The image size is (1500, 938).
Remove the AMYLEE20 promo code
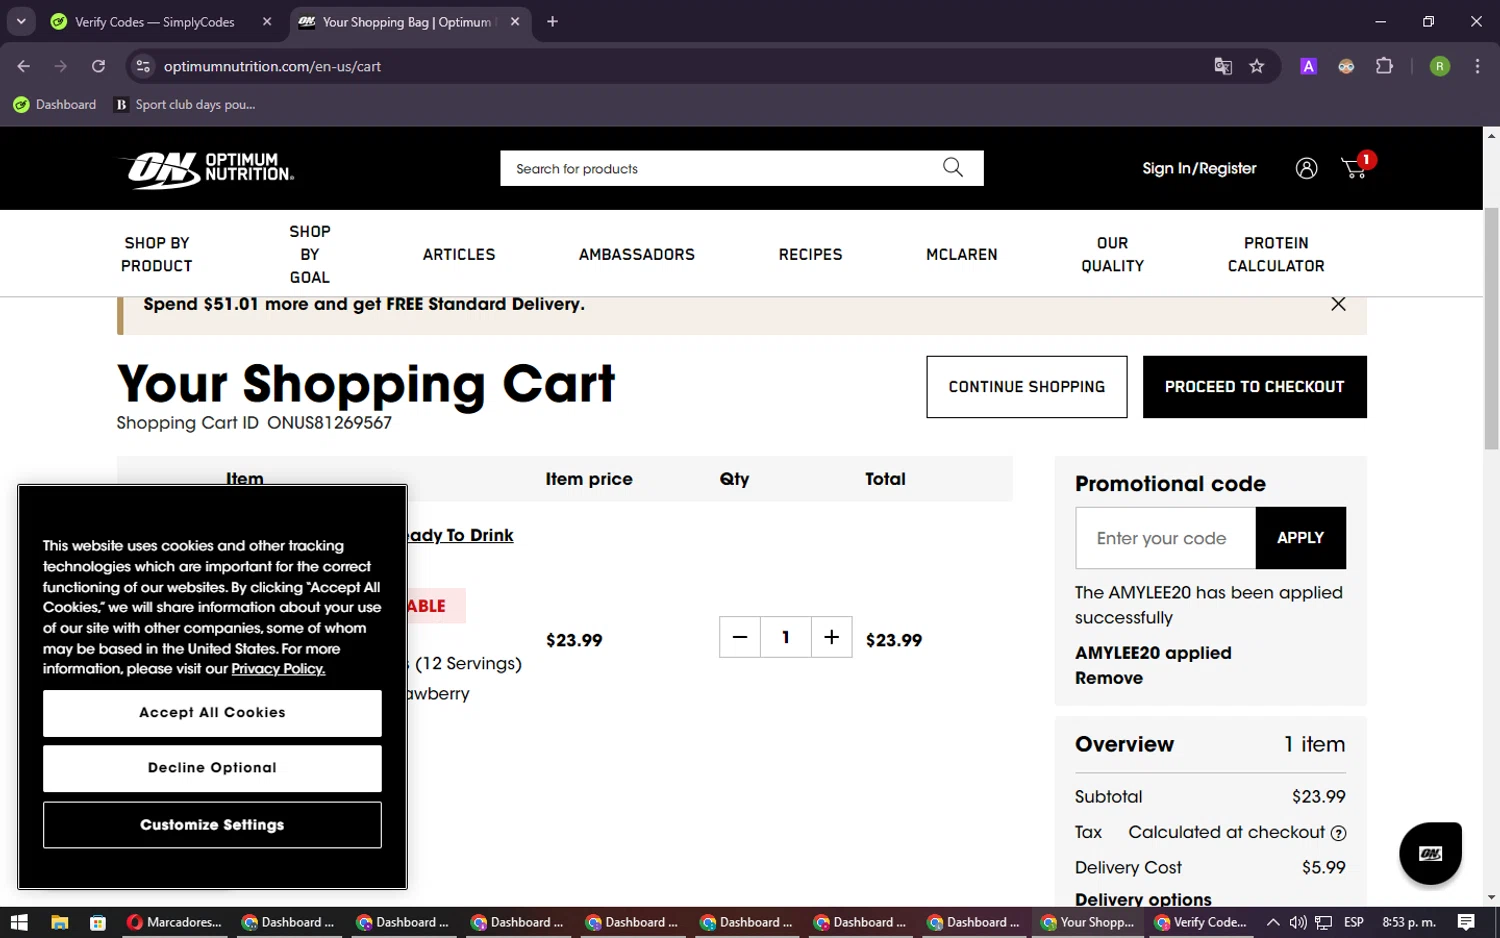coord(1109,678)
